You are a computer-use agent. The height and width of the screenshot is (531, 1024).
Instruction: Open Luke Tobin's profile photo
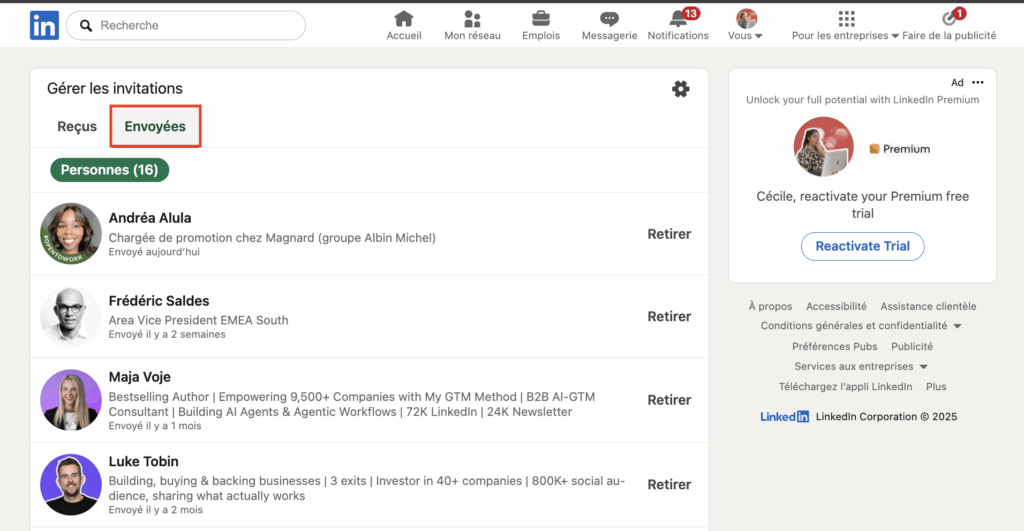click(71, 485)
